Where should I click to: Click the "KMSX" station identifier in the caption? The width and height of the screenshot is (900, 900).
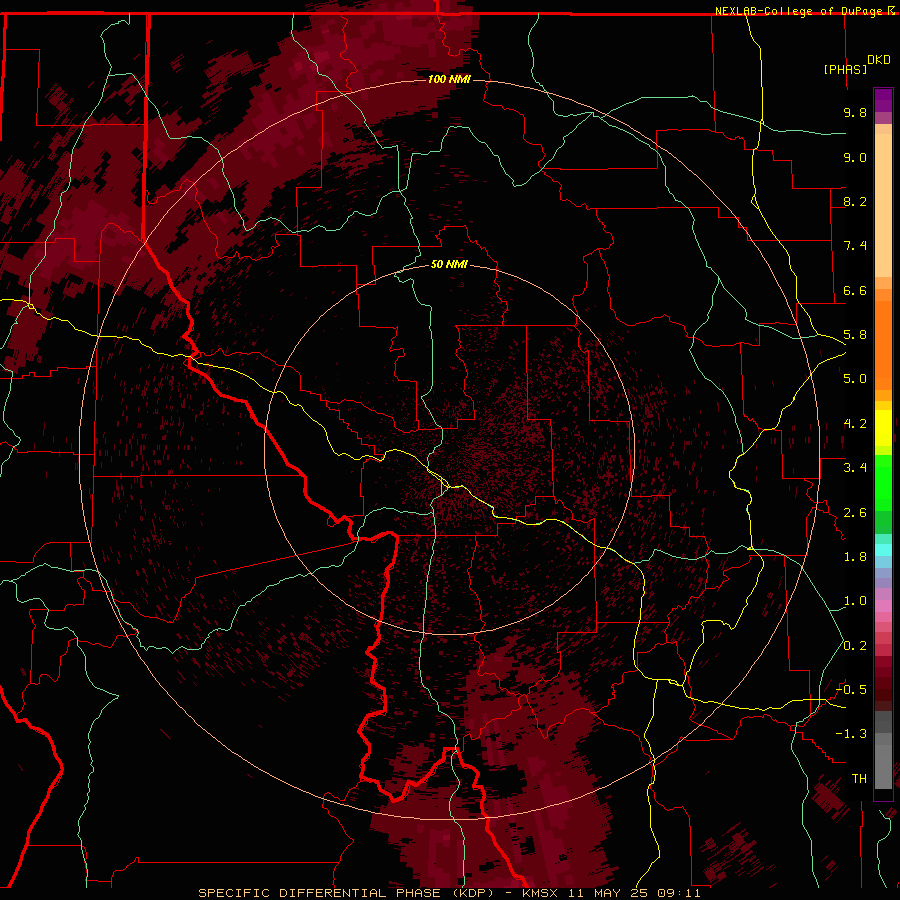[540, 893]
